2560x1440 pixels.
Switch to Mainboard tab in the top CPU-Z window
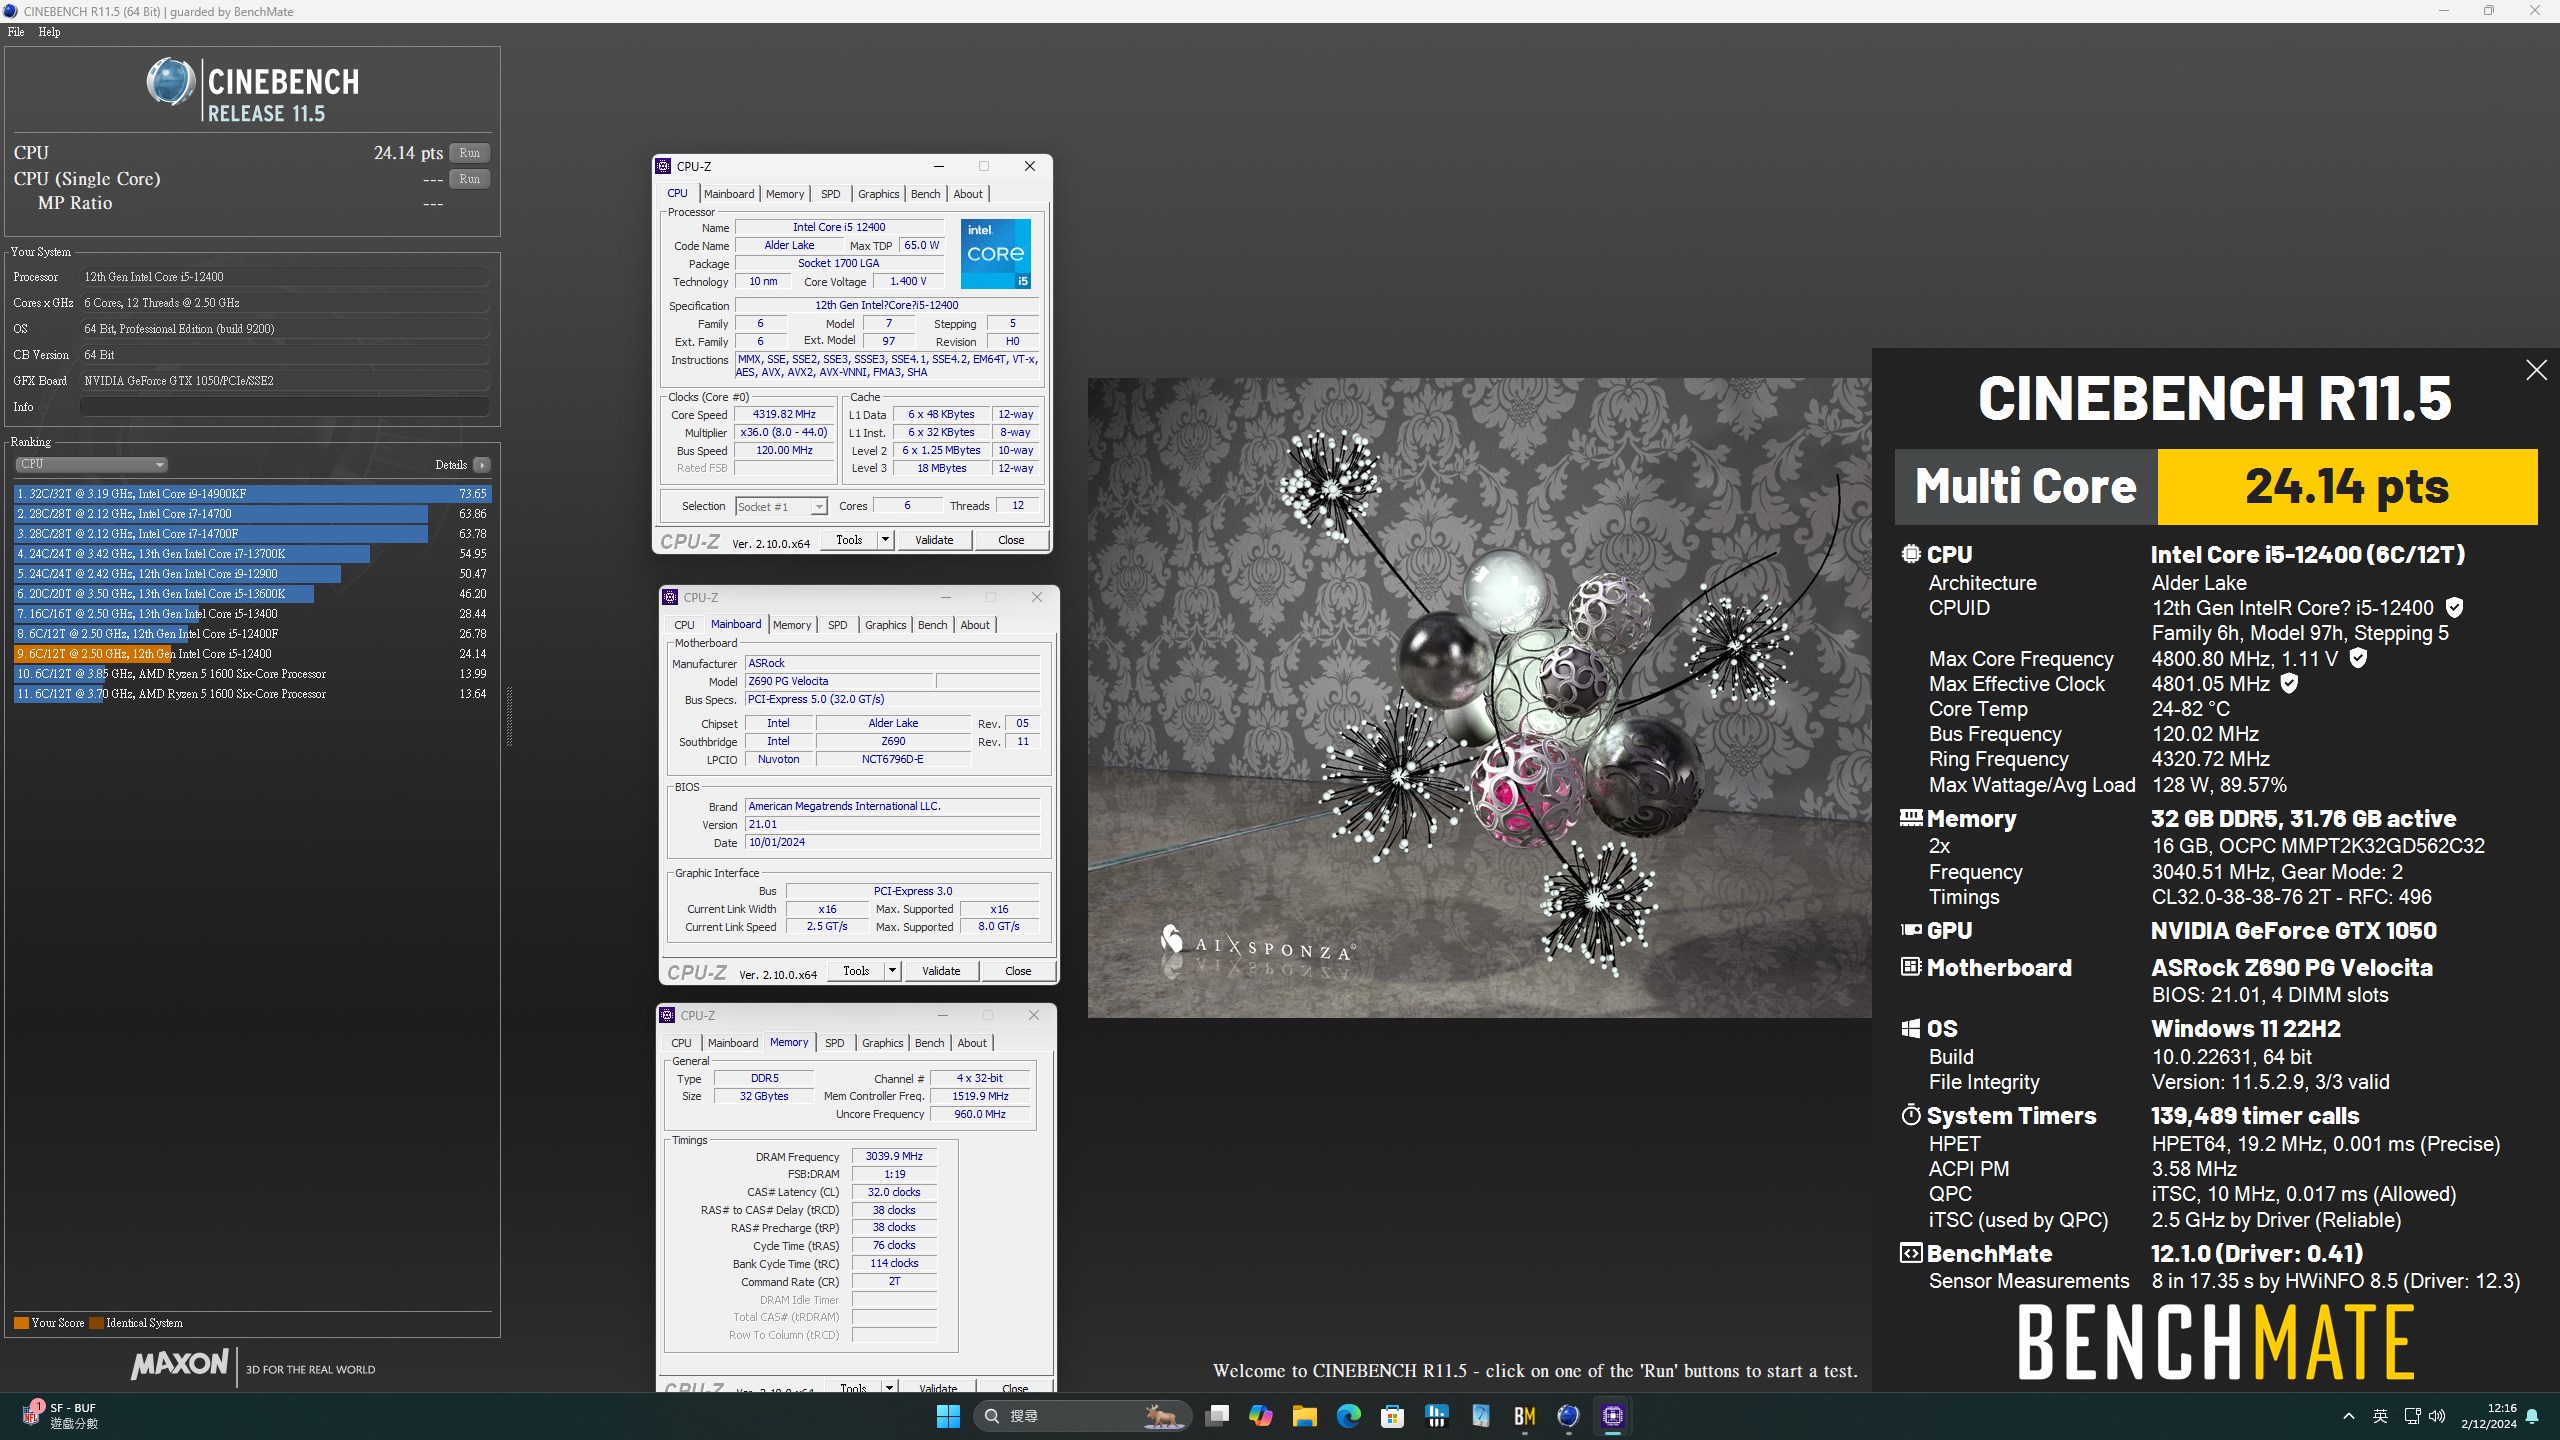[x=729, y=194]
